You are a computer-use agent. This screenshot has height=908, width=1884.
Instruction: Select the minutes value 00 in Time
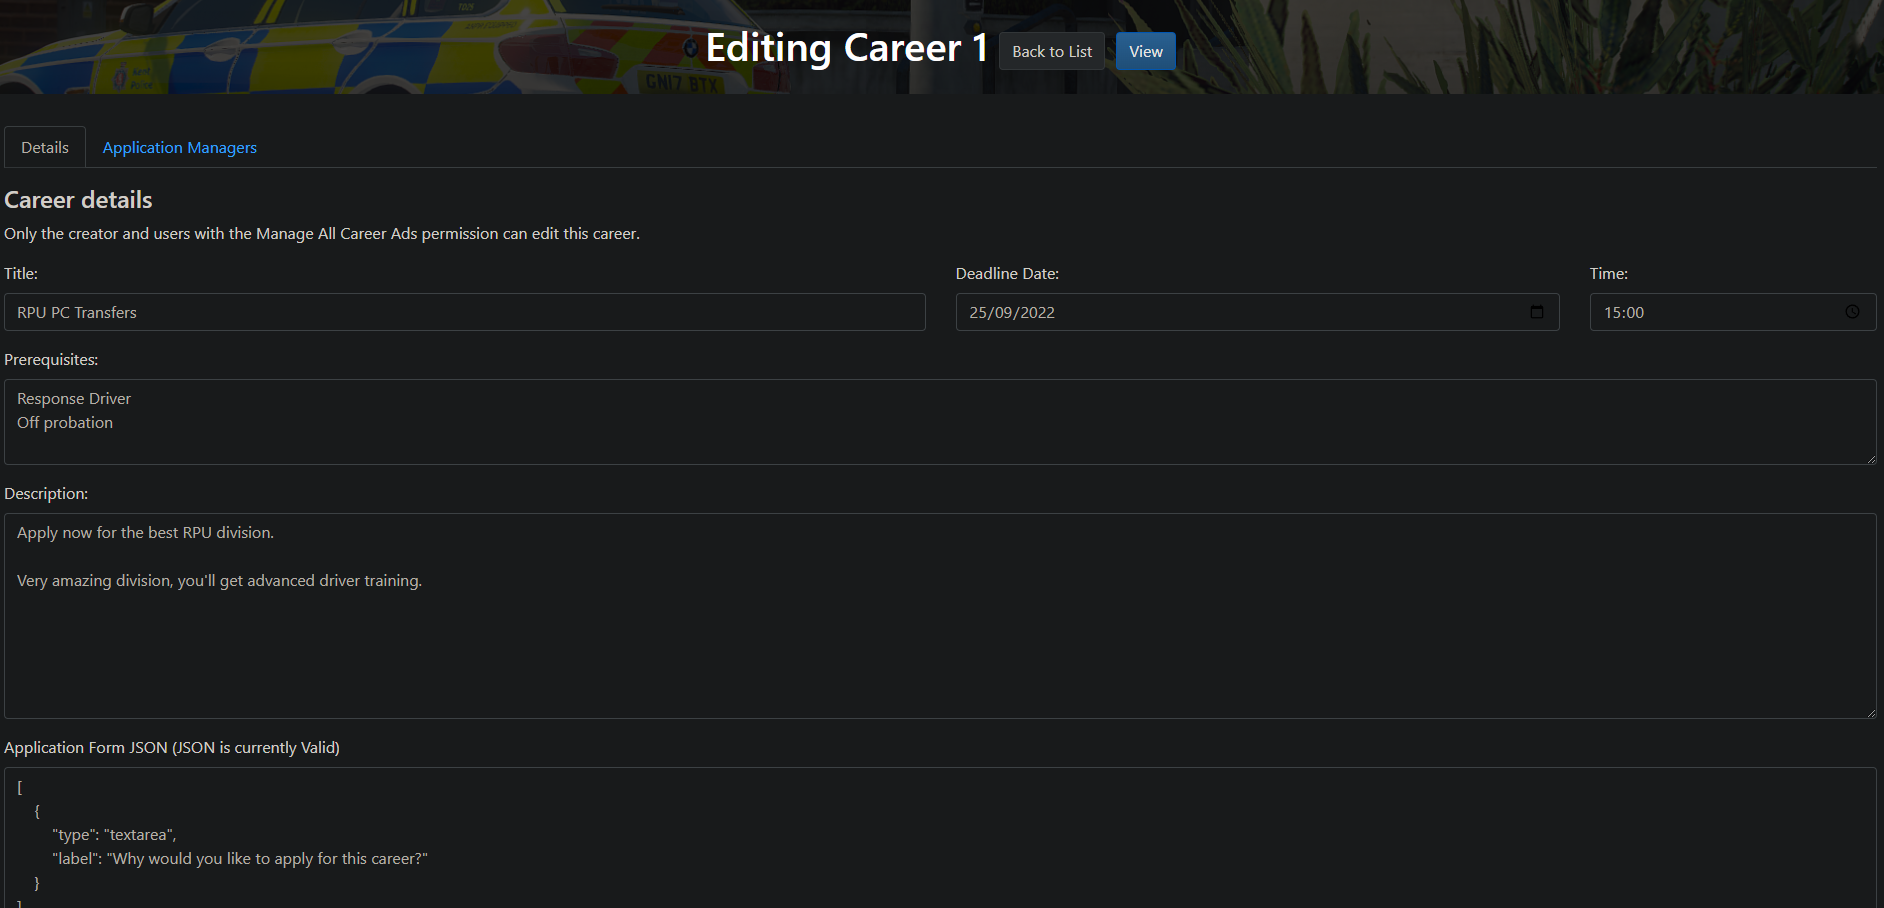click(1635, 312)
